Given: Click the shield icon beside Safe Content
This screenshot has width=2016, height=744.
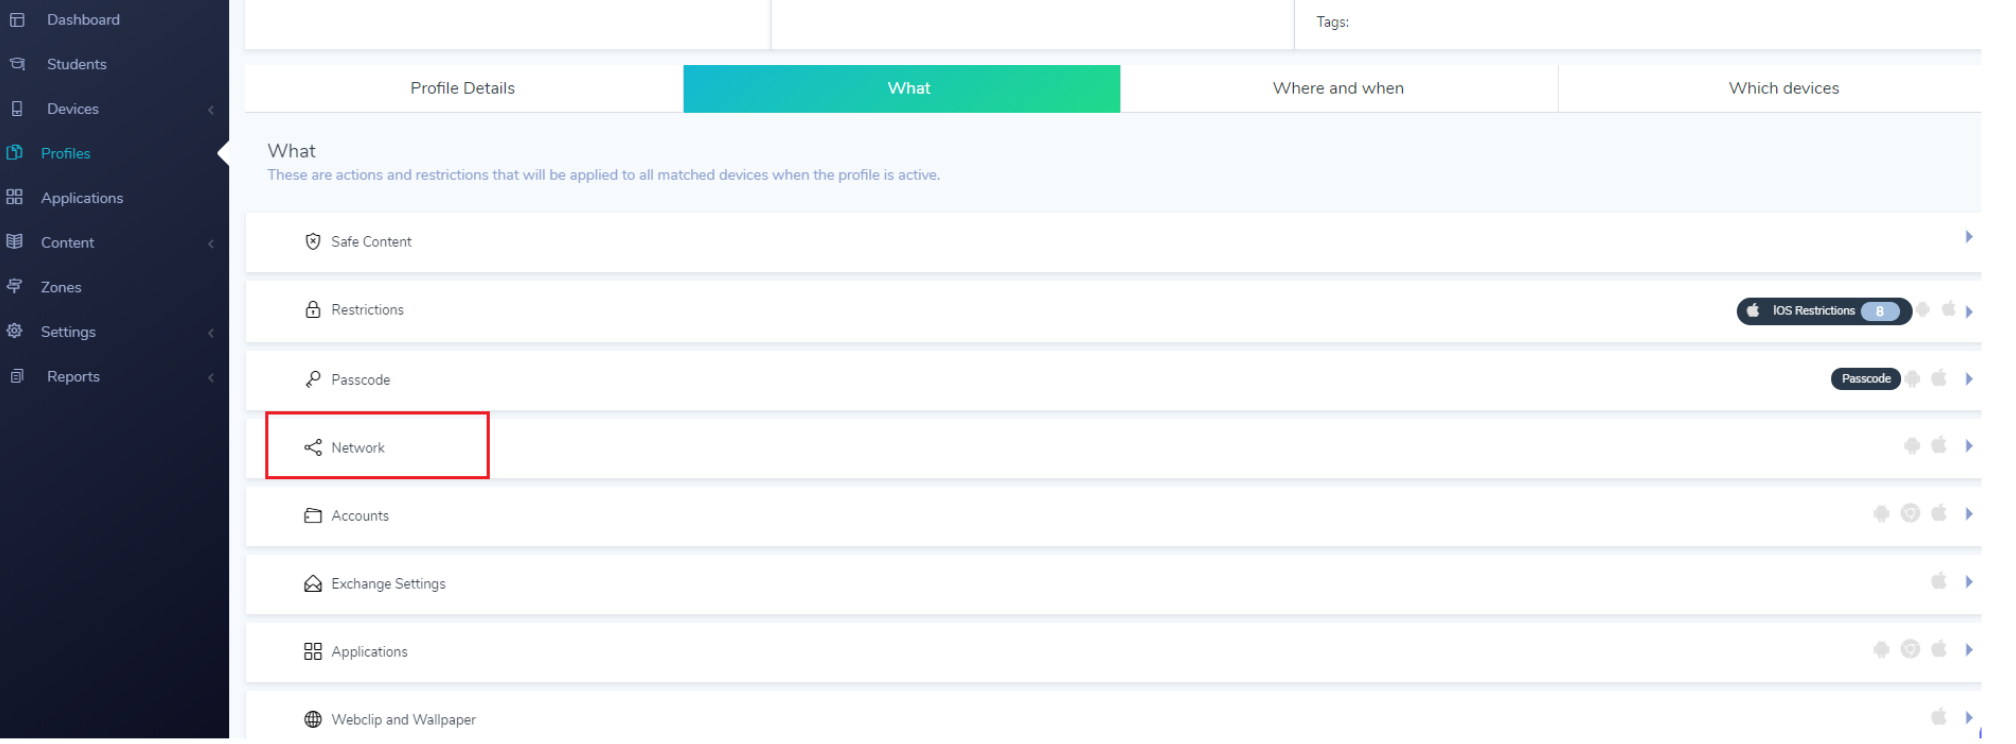Looking at the screenshot, I should point(313,242).
